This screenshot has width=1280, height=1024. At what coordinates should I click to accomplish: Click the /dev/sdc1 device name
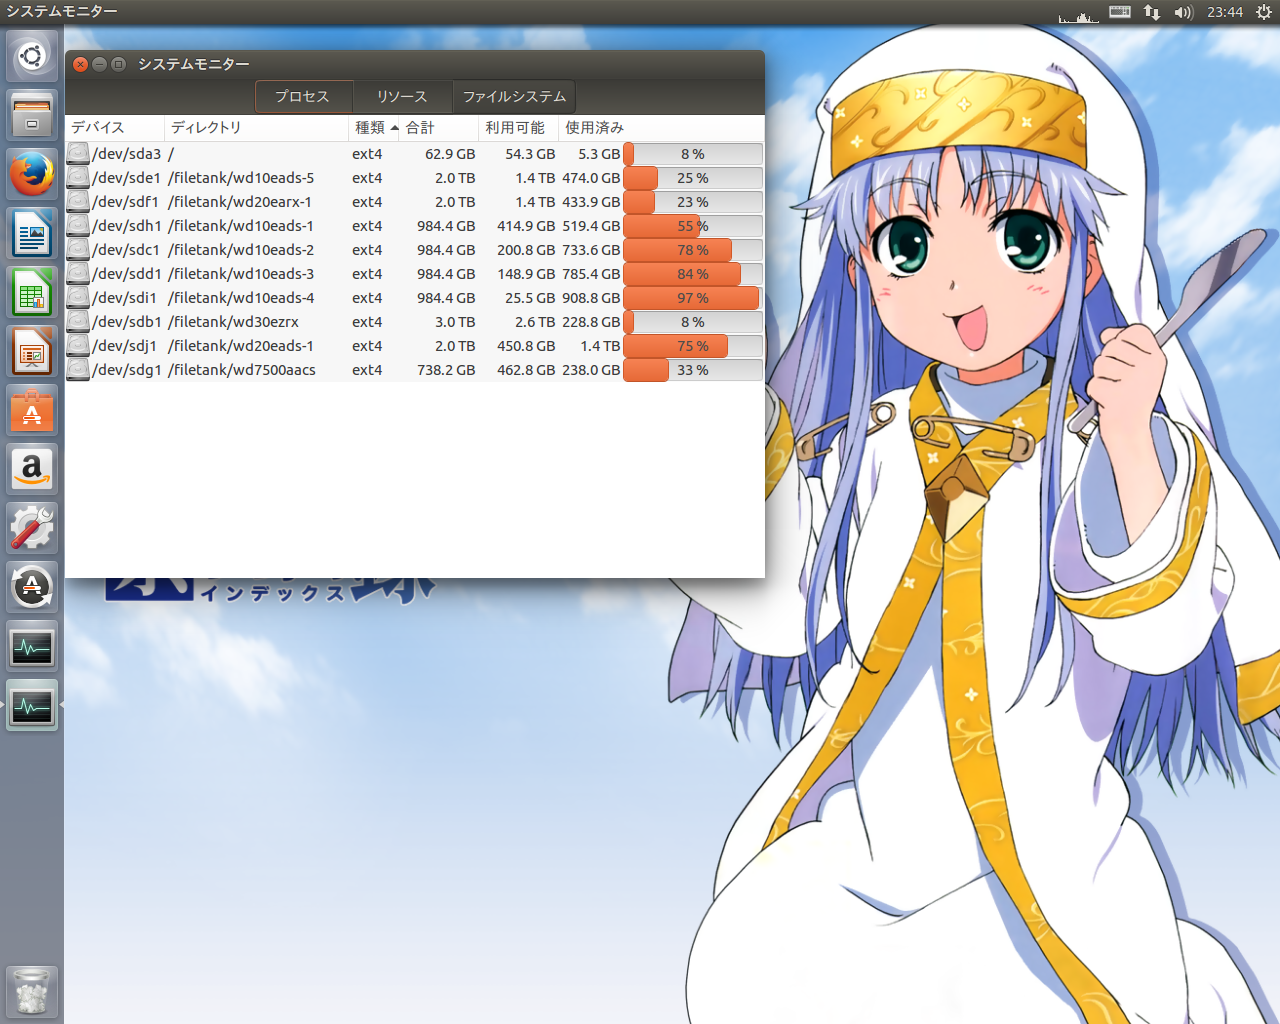point(126,250)
